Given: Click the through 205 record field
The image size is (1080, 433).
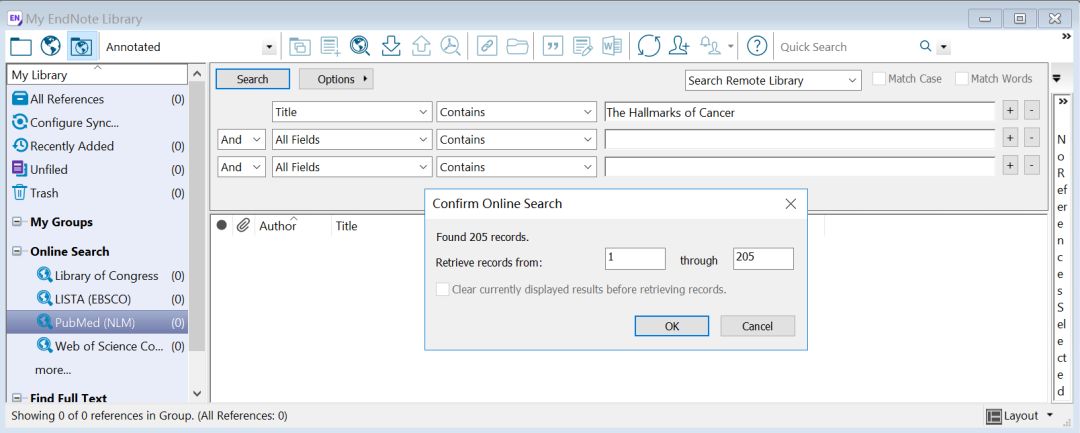Looking at the screenshot, I should (x=763, y=259).
